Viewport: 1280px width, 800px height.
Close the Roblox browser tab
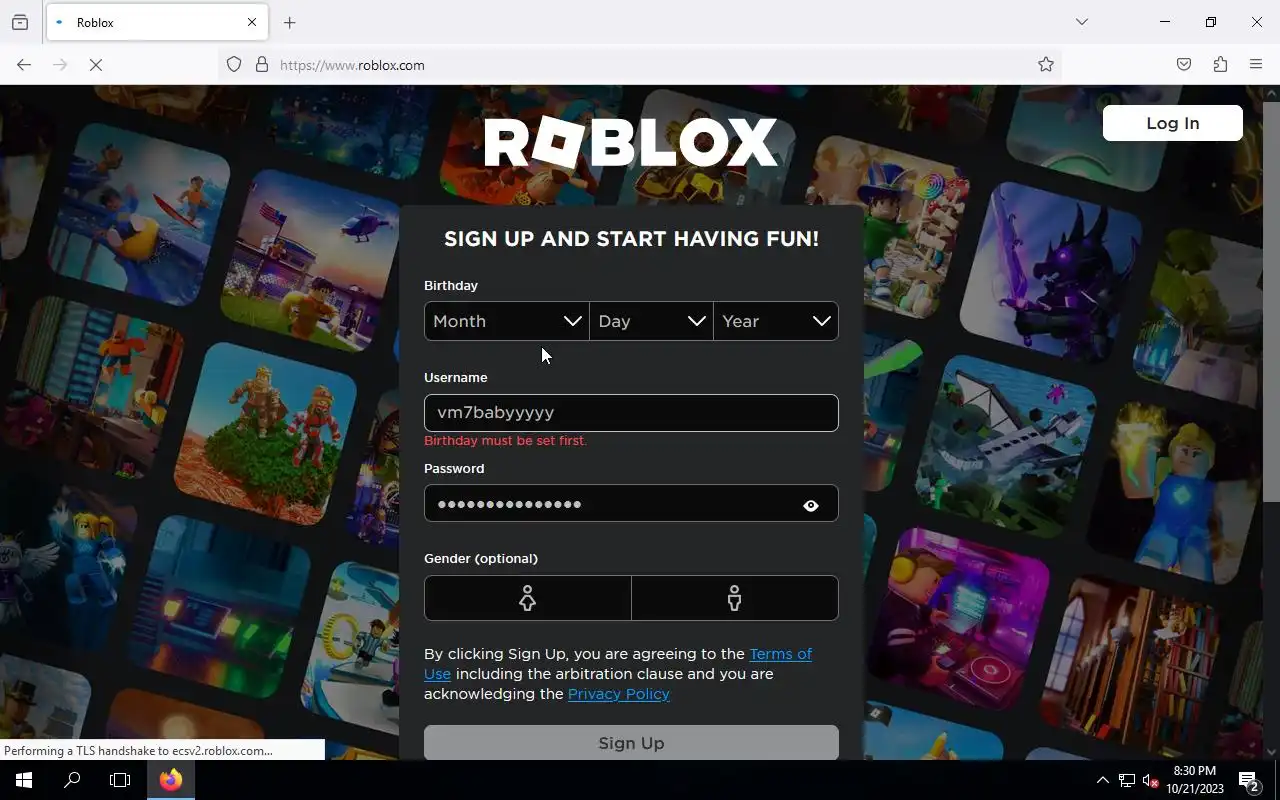click(252, 22)
